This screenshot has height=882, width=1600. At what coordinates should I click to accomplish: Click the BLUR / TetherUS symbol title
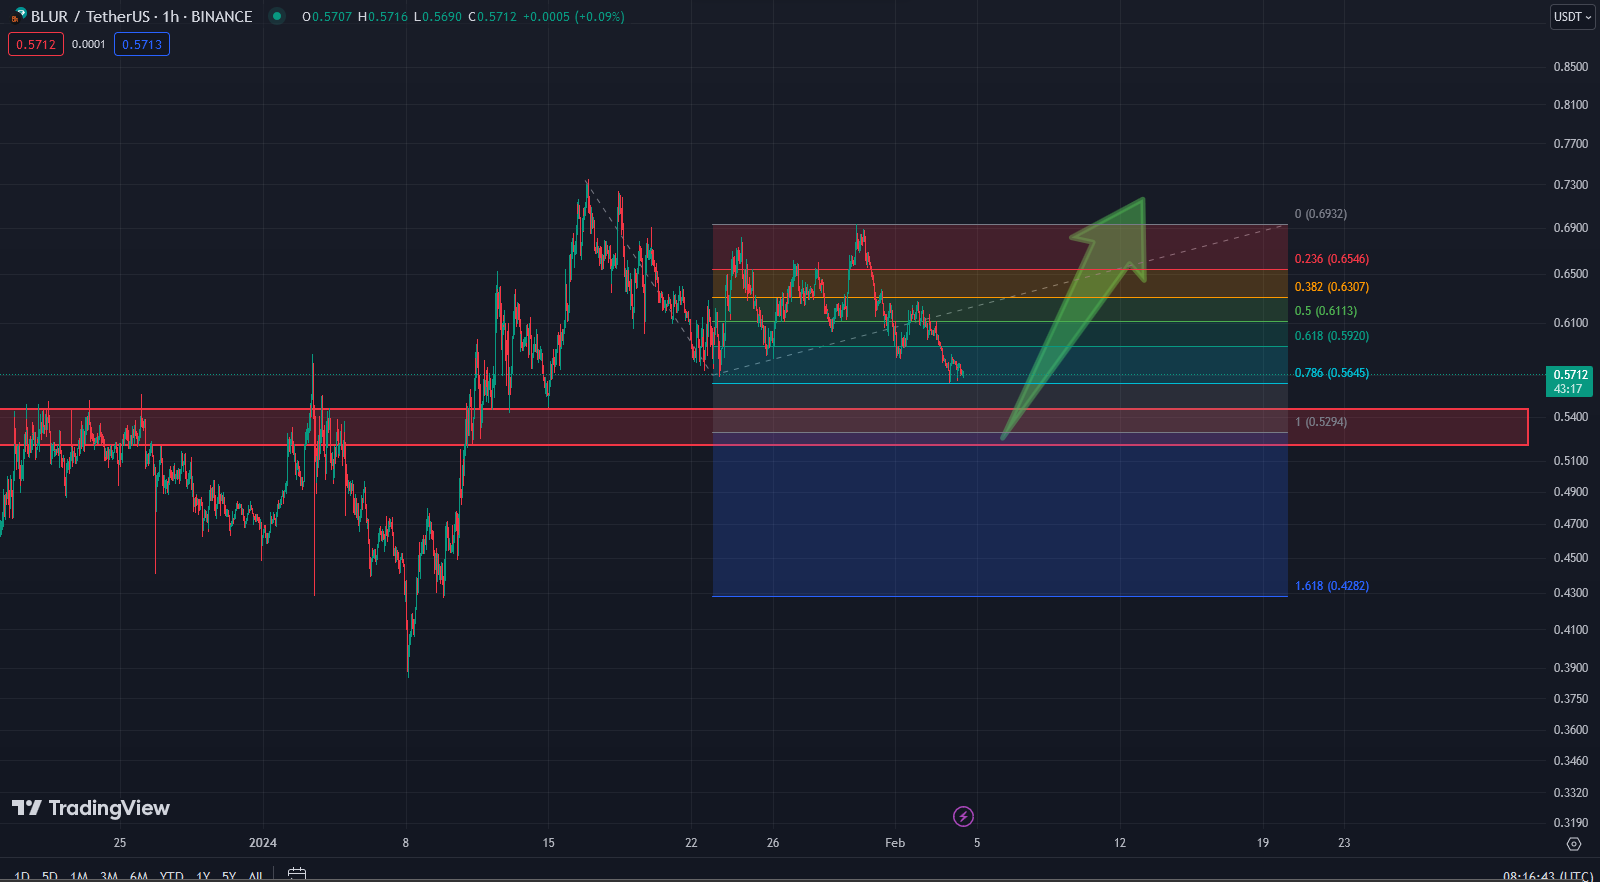tap(141, 16)
